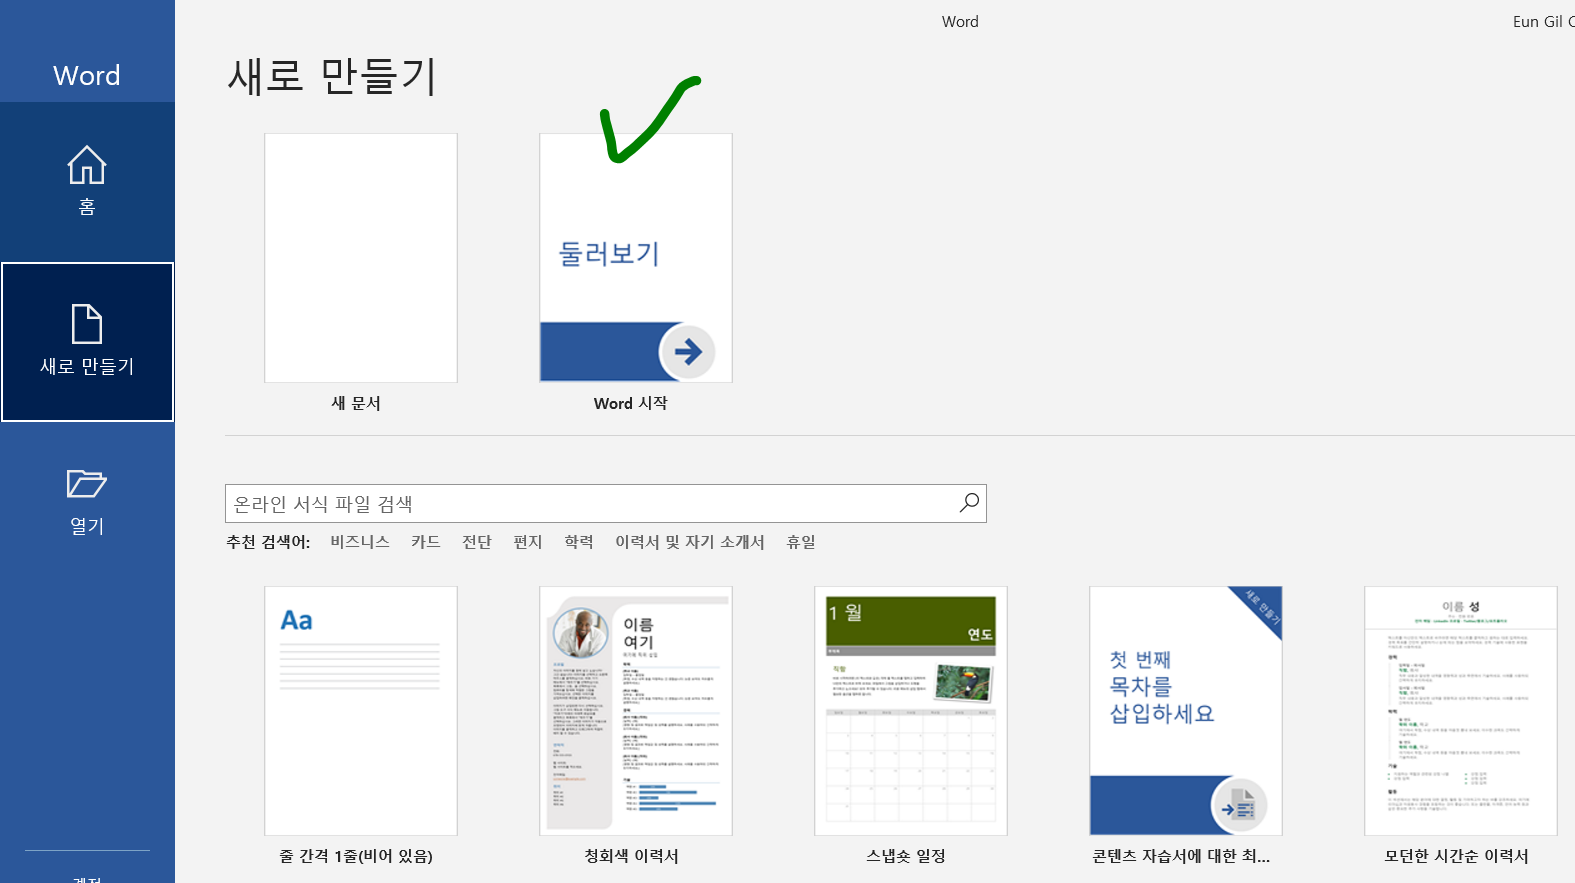The width and height of the screenshot is (1575, 883).
Task: Search suggested term 휴일
Action: (x=801, y=542)
